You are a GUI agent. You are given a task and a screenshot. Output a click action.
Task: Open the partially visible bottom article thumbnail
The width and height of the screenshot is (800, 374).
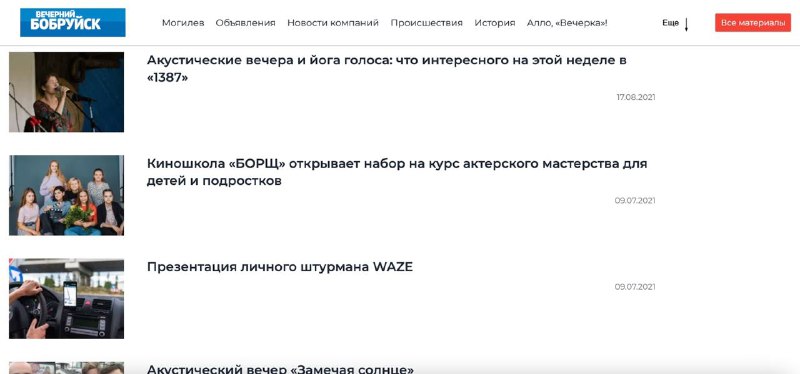[66, 368]
